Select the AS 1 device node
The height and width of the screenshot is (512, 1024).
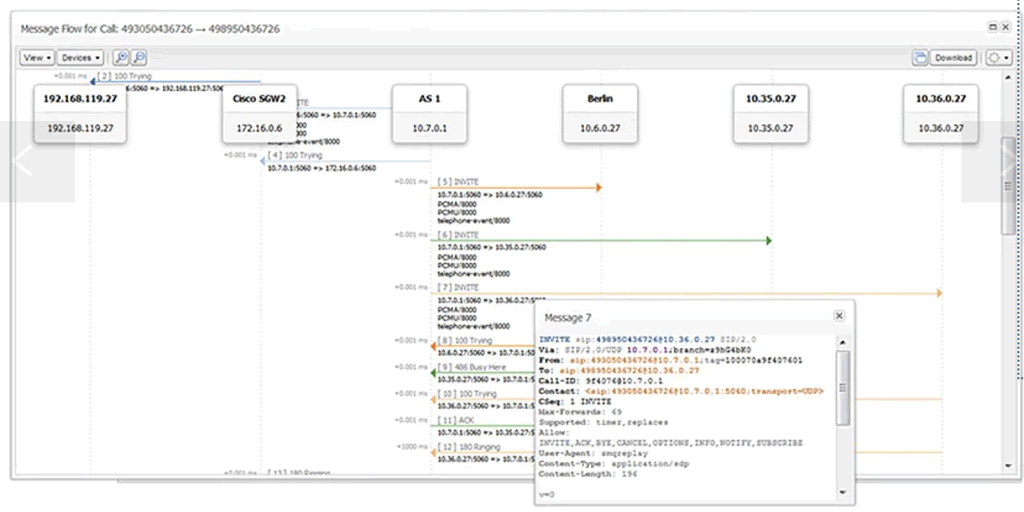pyautogui.click(x=430, y=113)
